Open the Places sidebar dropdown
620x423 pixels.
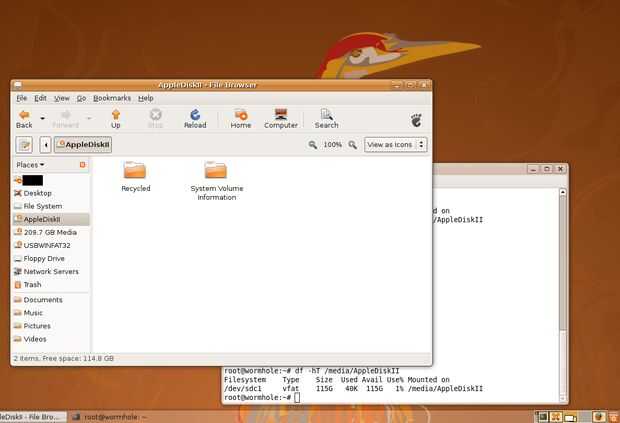30,165
